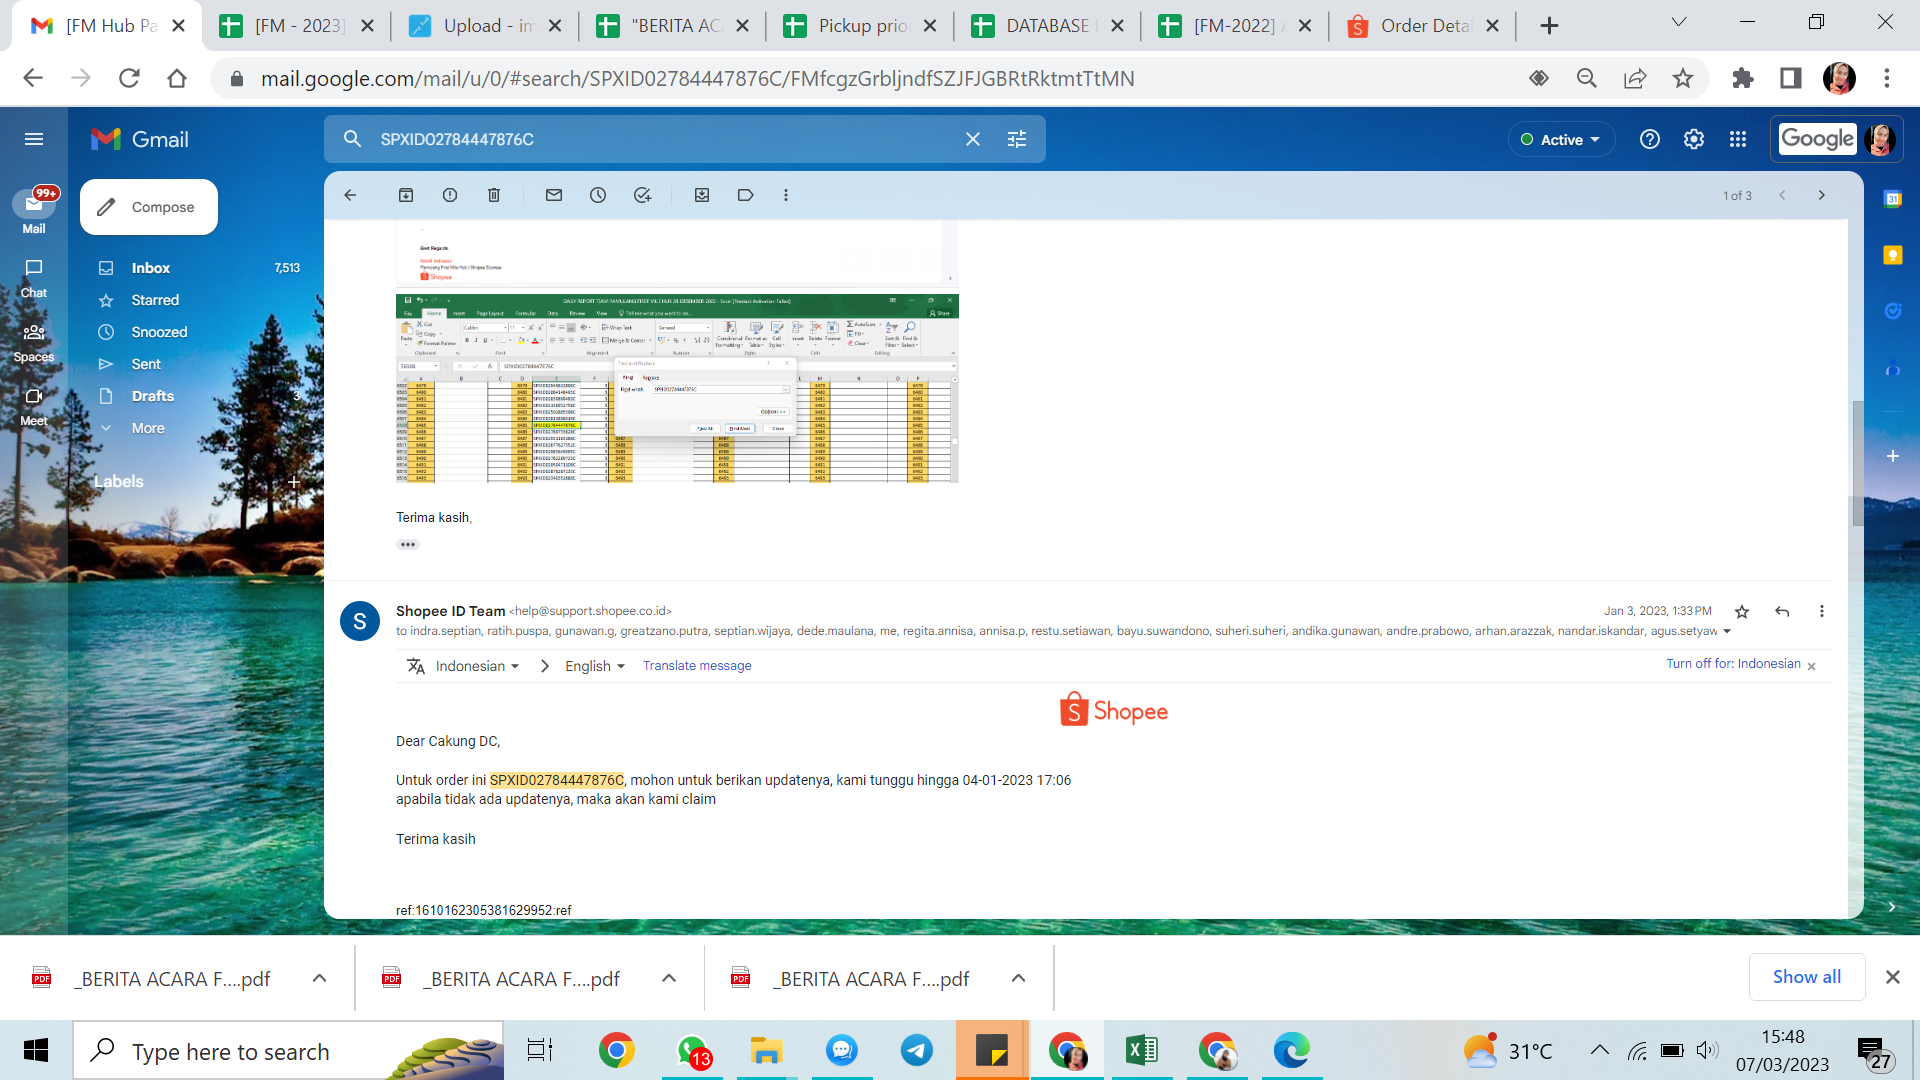The image size is (1920, 1080).
Task: Expand the recipient details arrow
Action: pos(1726,631)
